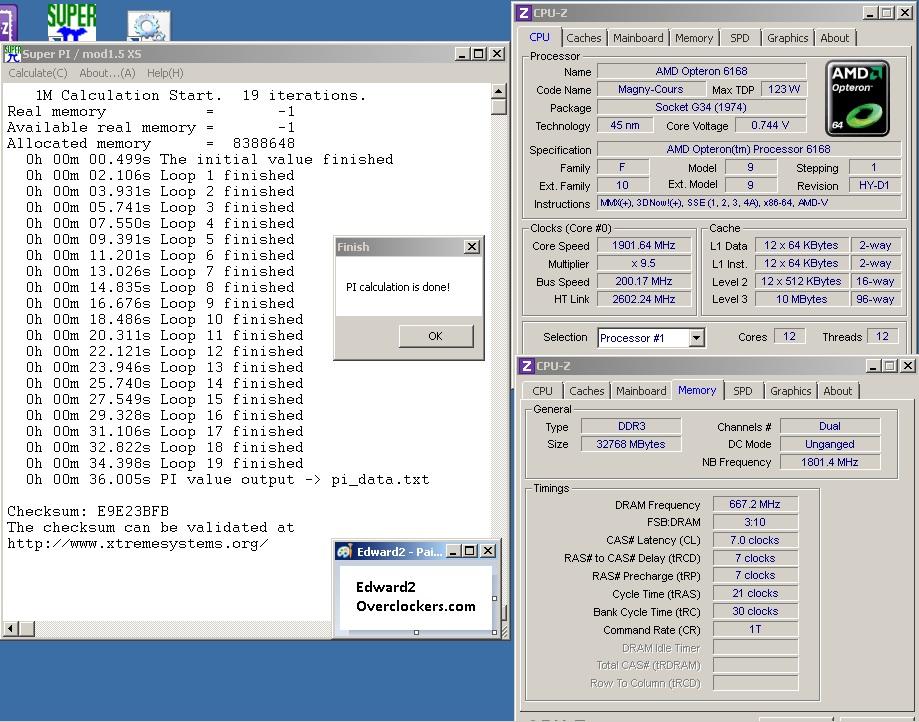This screenshot has height=722, width=919.
Task: Click the '2602.24 MHz' HT Link value
Action: point(644,299)
